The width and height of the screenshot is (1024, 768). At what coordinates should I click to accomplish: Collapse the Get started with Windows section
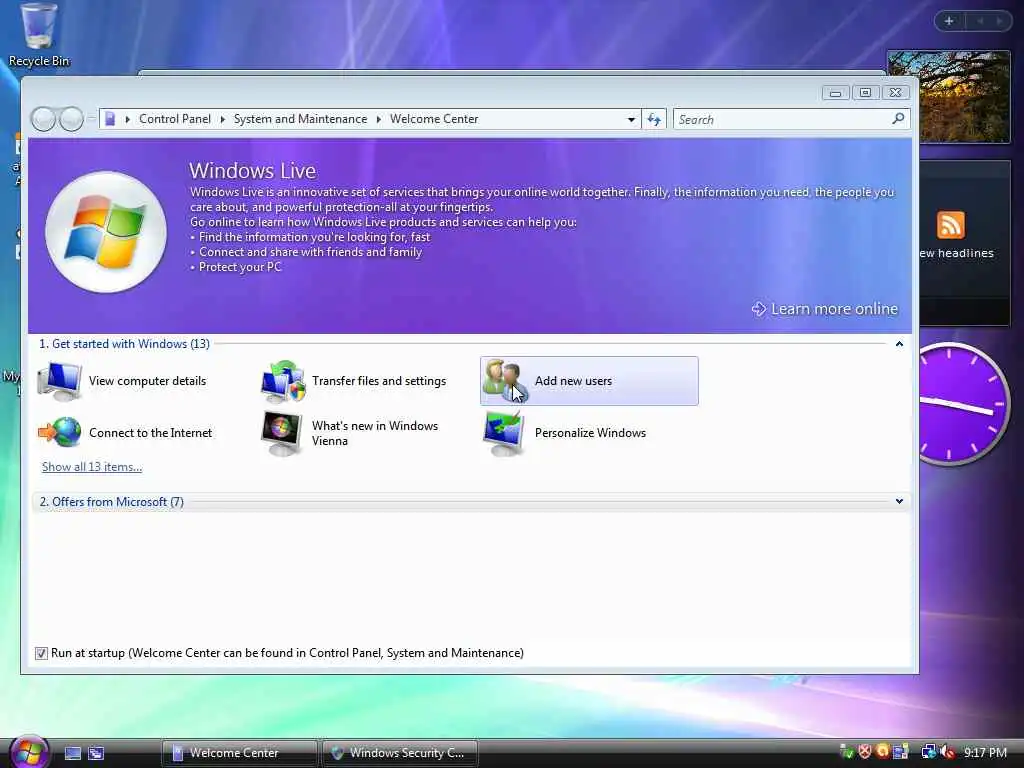(x=899, y=344)
